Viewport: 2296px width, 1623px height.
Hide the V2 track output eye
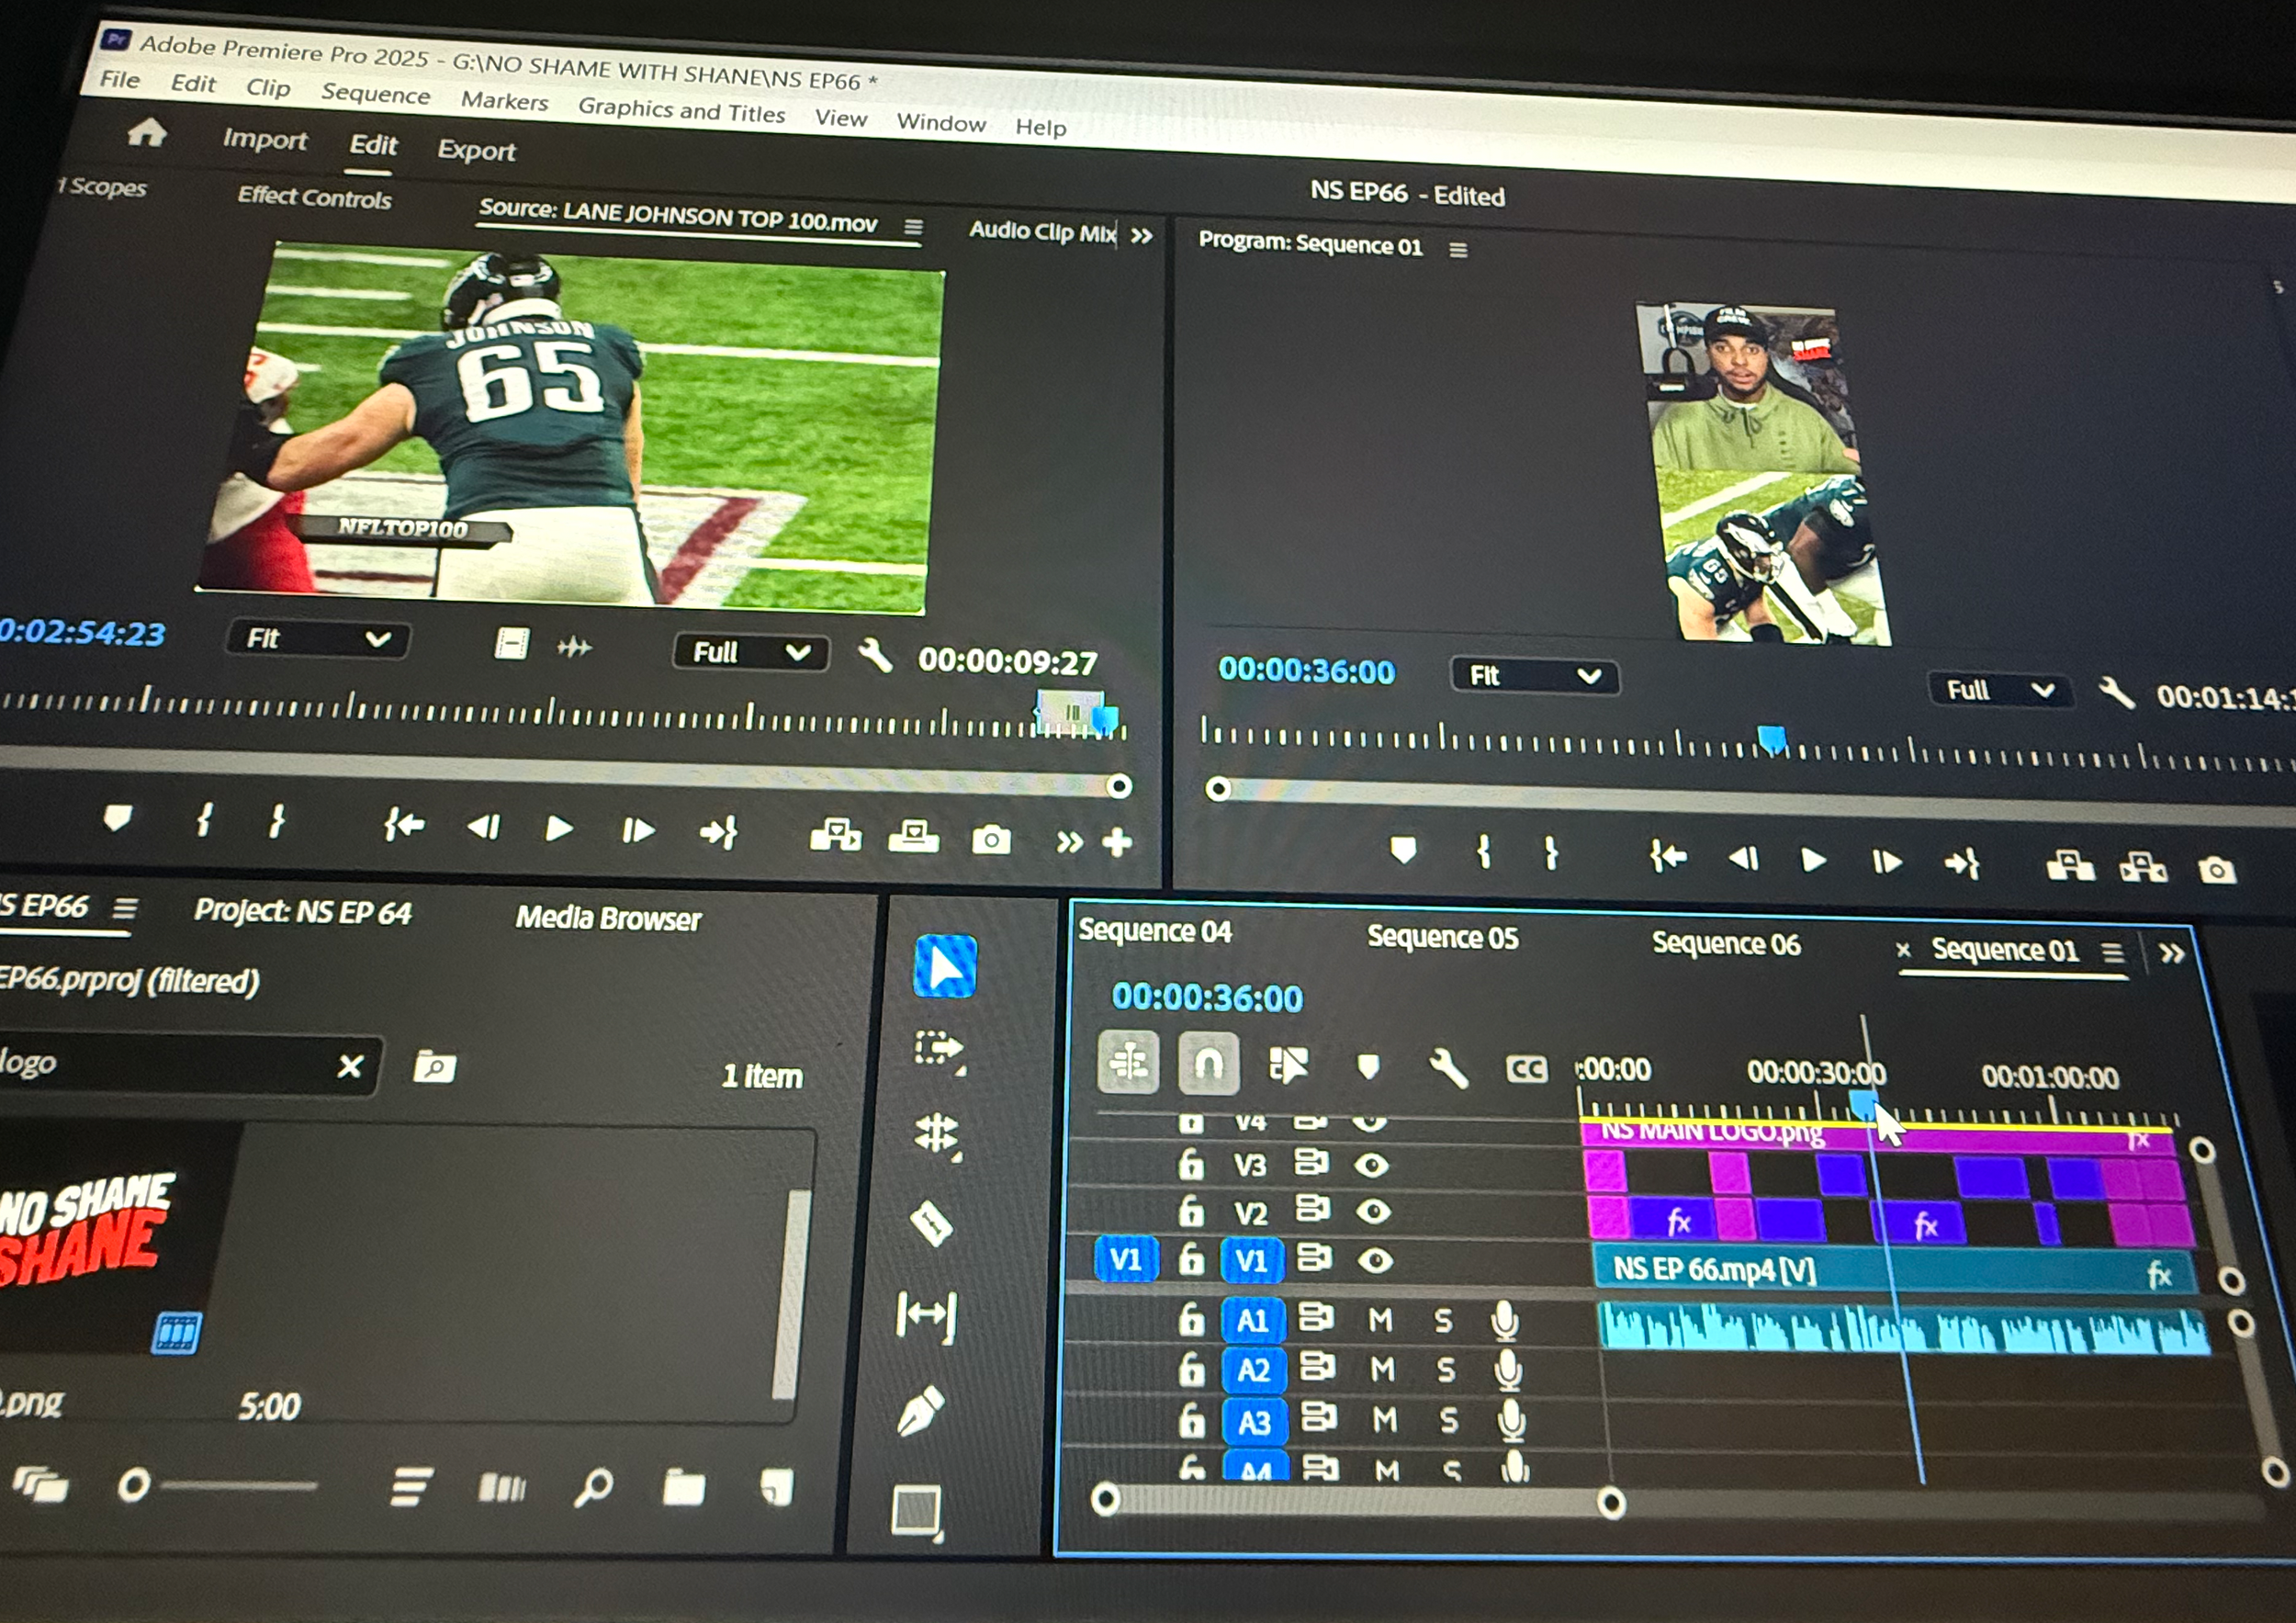[1374, 1212]
